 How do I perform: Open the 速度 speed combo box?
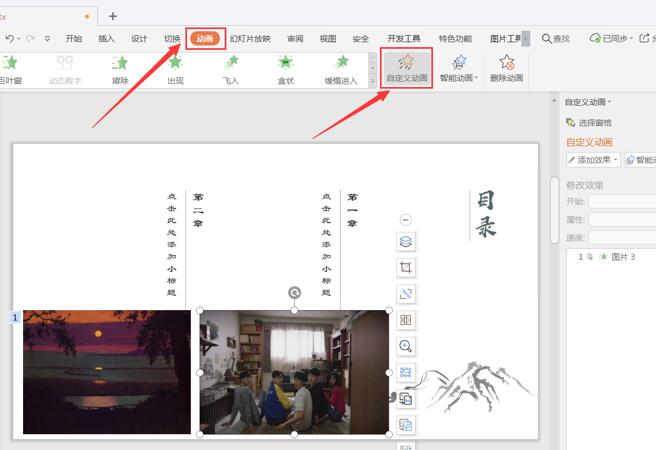click(622, 238)
